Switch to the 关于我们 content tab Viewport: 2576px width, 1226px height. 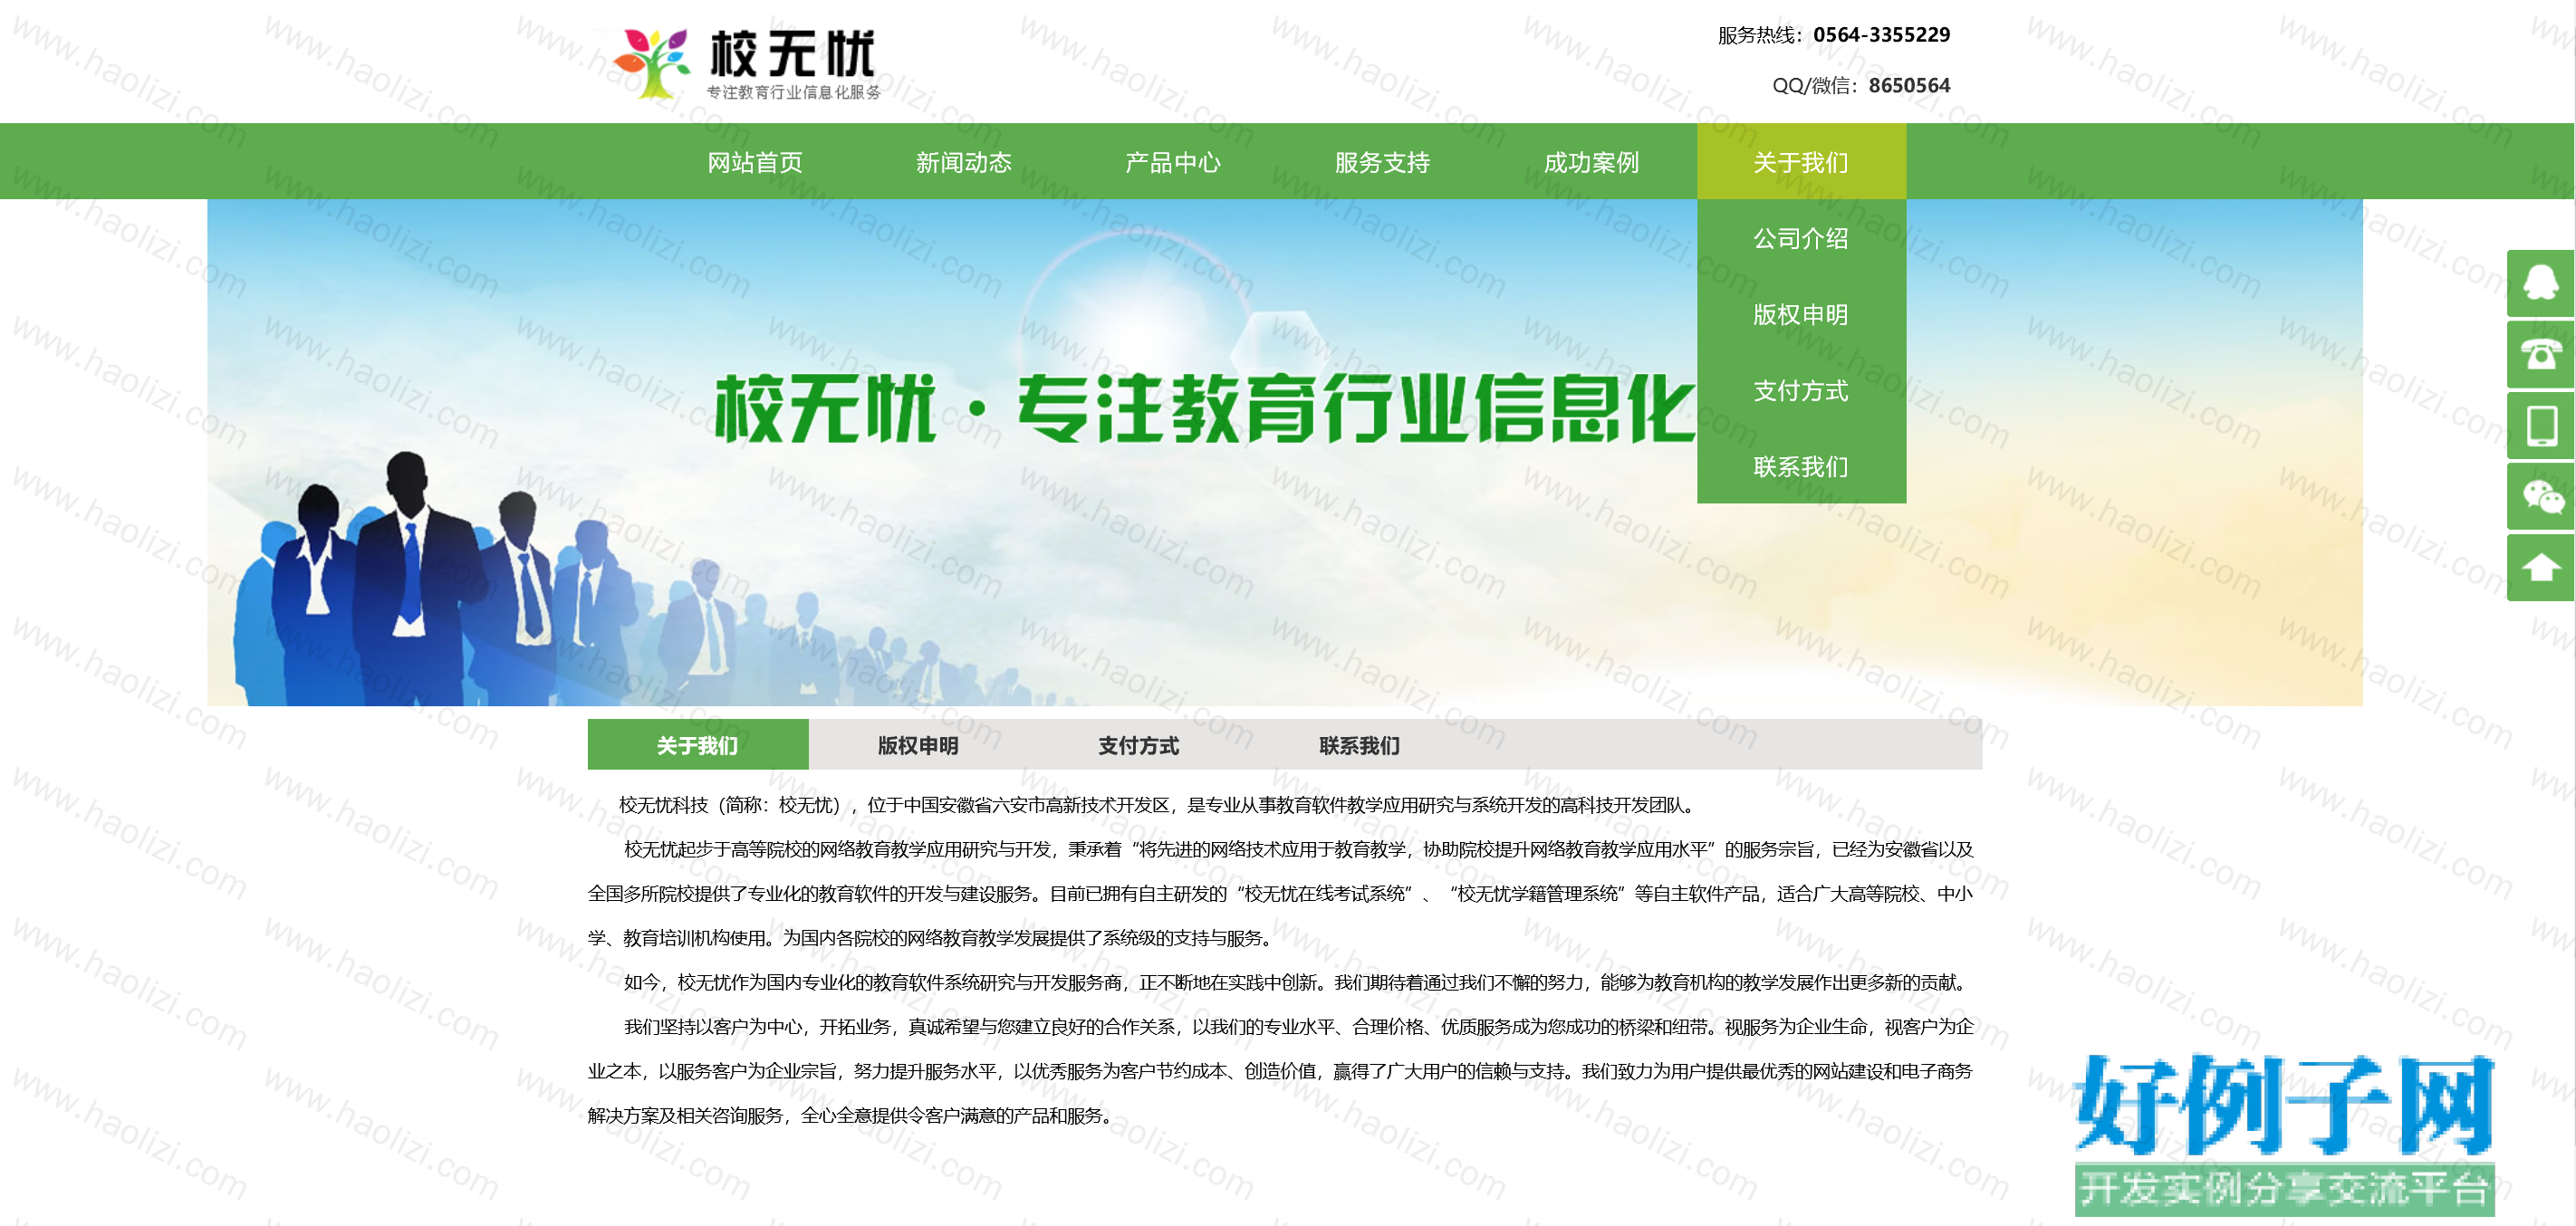coord(698,745)
